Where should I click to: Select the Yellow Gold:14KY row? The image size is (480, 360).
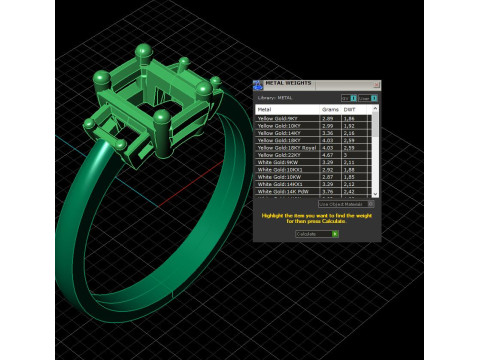(x=313, y=133)
